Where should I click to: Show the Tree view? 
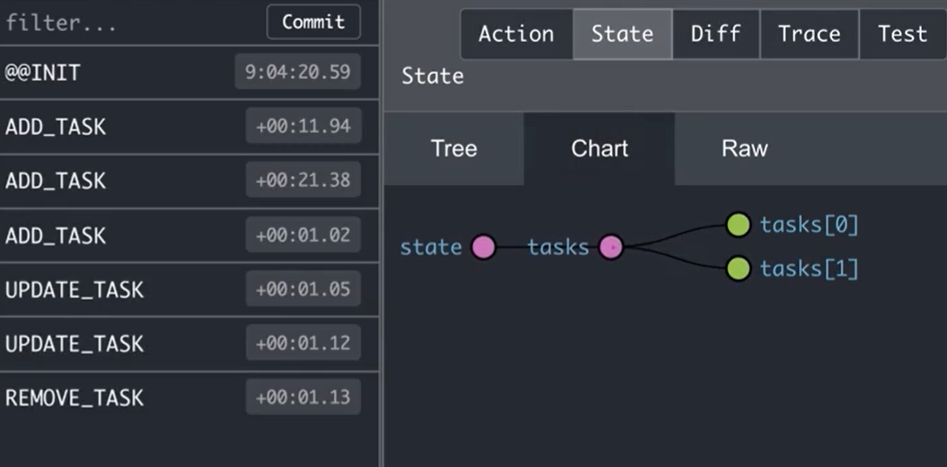point(454,149)
